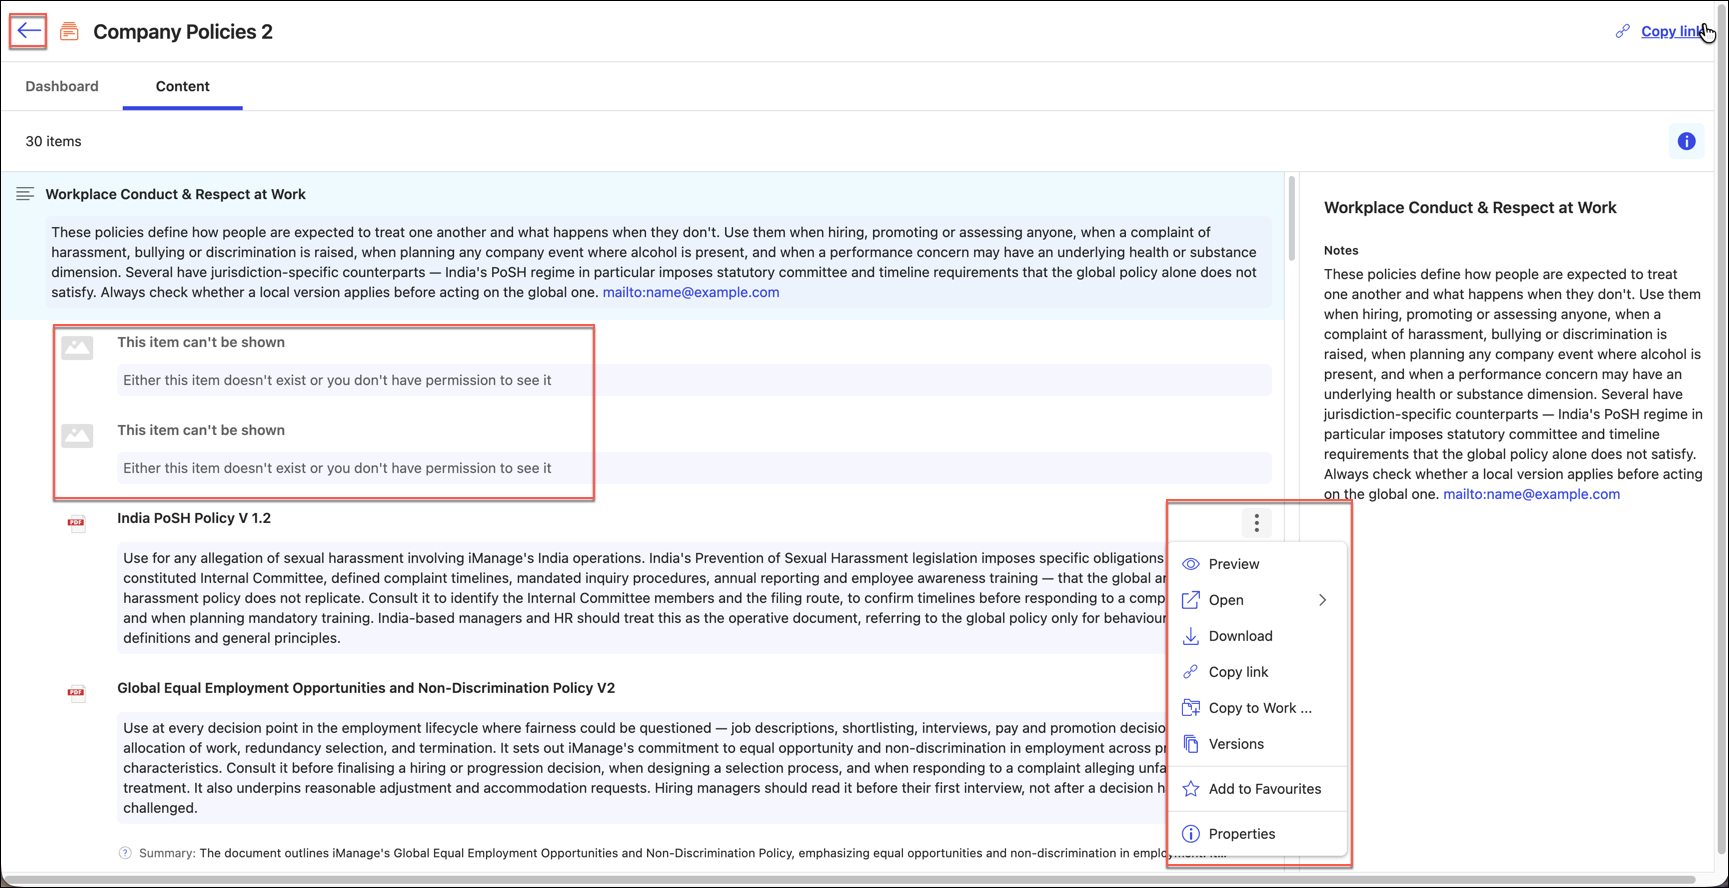The width and height of the screenshot is (1729, 888).
Task: Select Copy to Work ... menu entry
Action: (x=1257, y=708)
